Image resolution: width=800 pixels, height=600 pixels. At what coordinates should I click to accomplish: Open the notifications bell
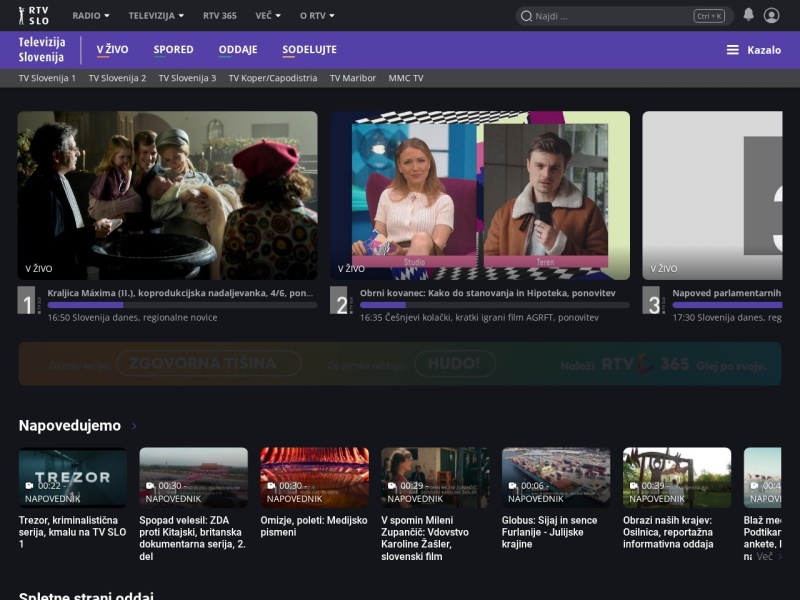pyautogui.click(x=748, y=15)
